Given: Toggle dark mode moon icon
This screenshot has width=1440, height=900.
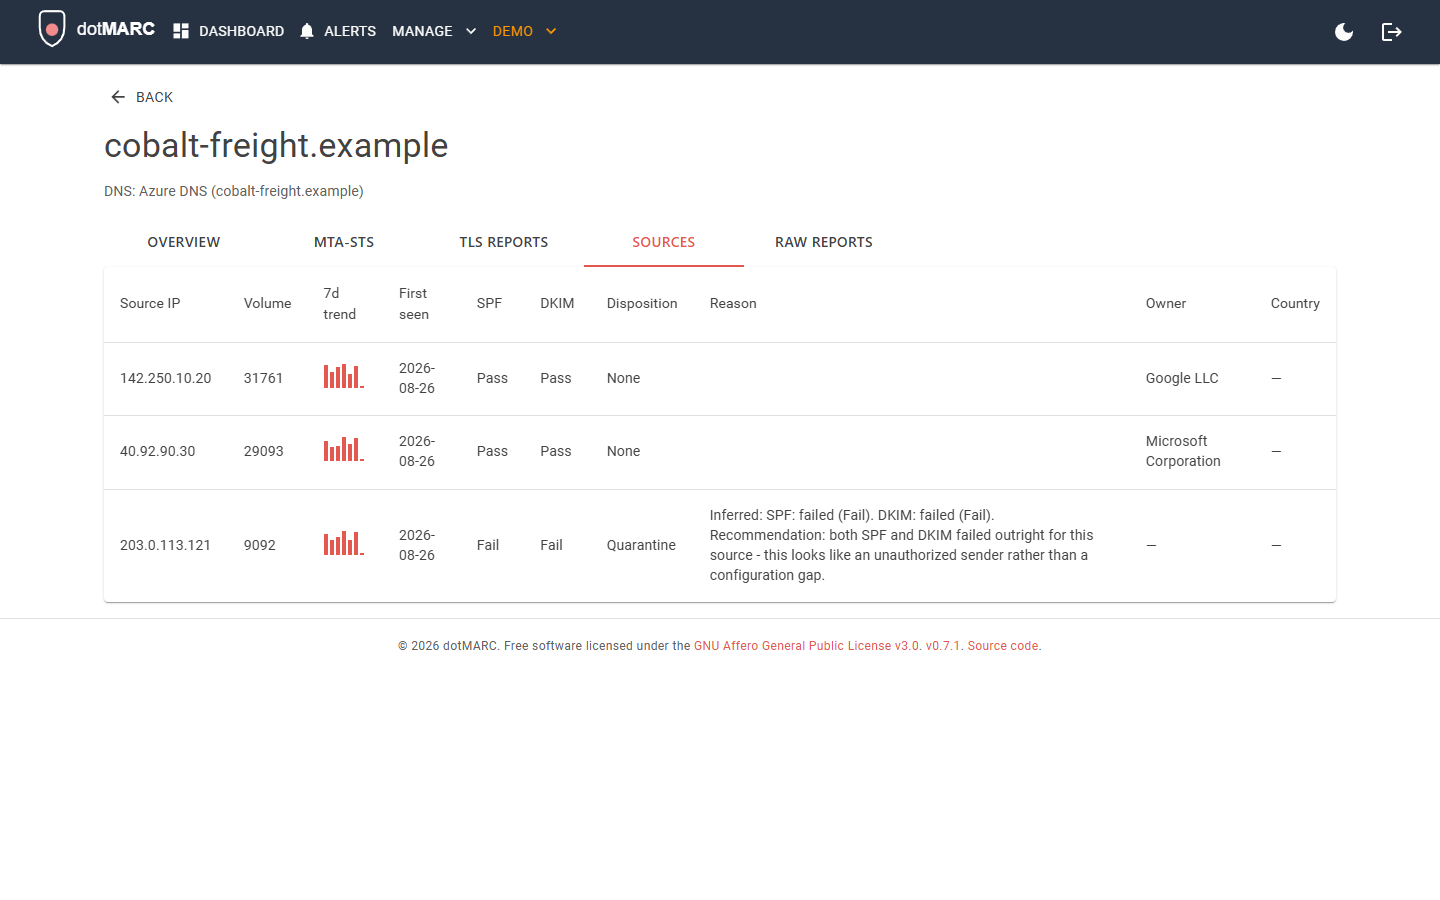Looking at the screenshot, I should [1344, 32].
